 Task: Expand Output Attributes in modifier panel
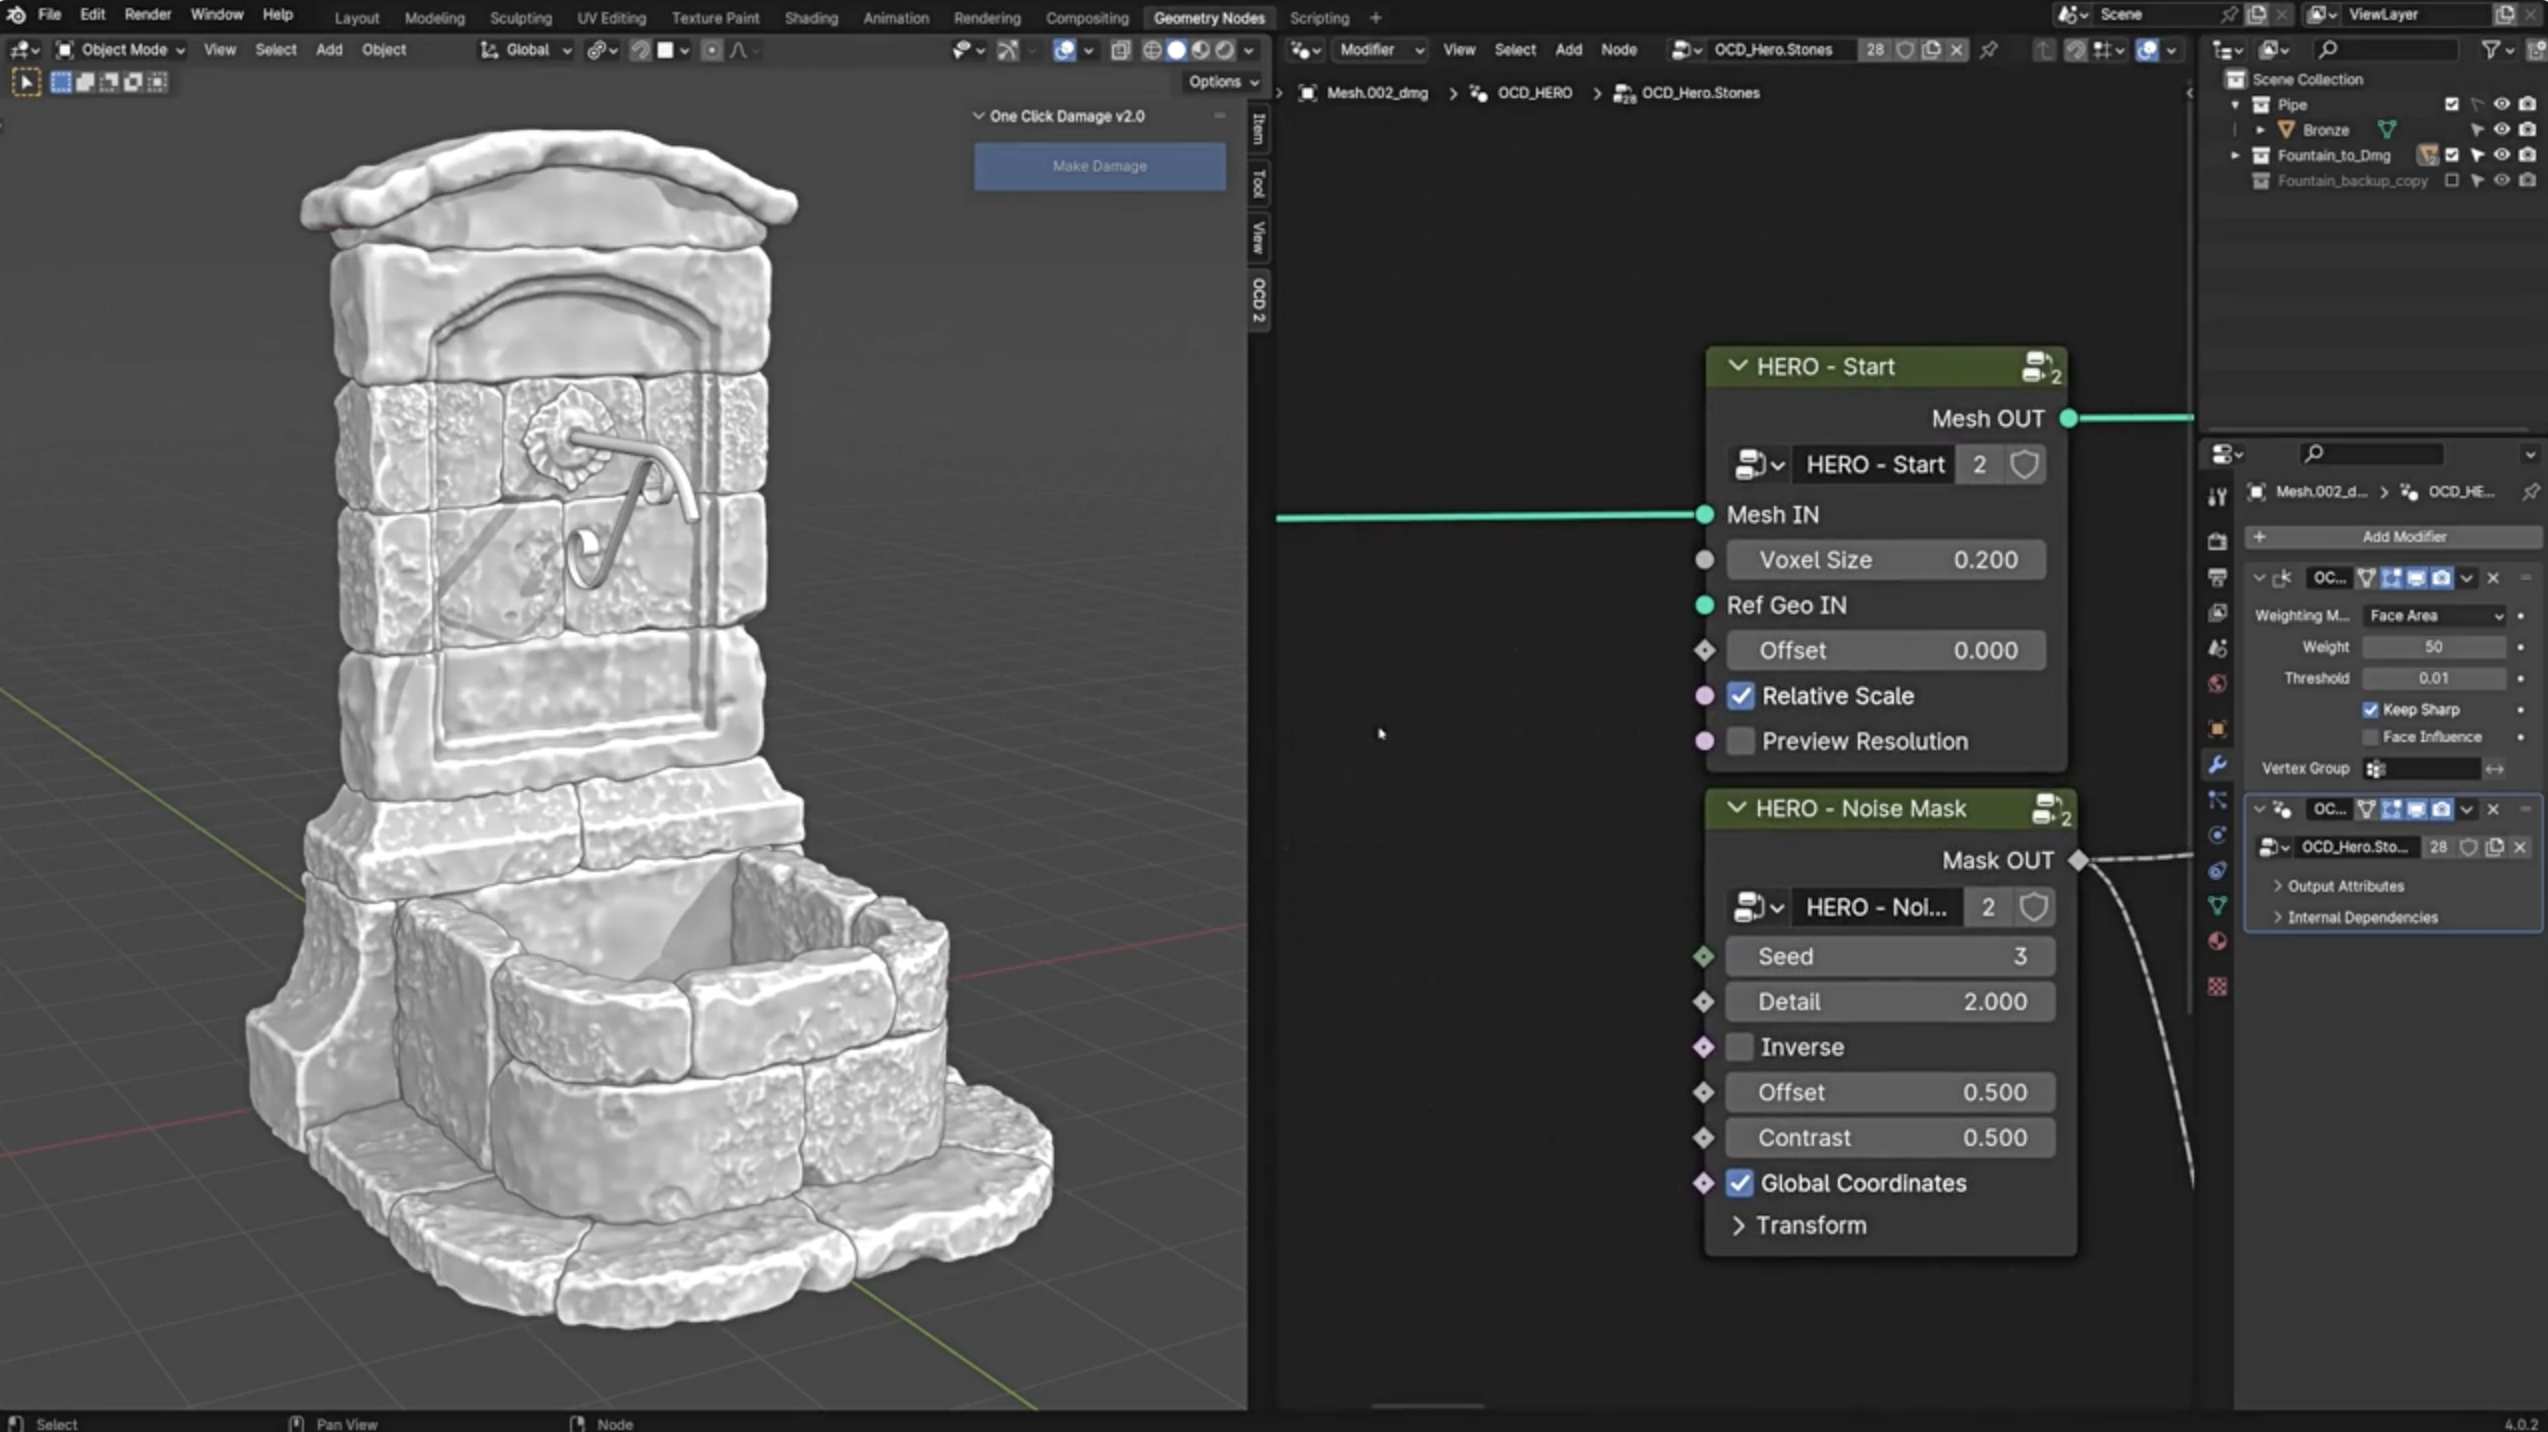tap(2345, 886)
